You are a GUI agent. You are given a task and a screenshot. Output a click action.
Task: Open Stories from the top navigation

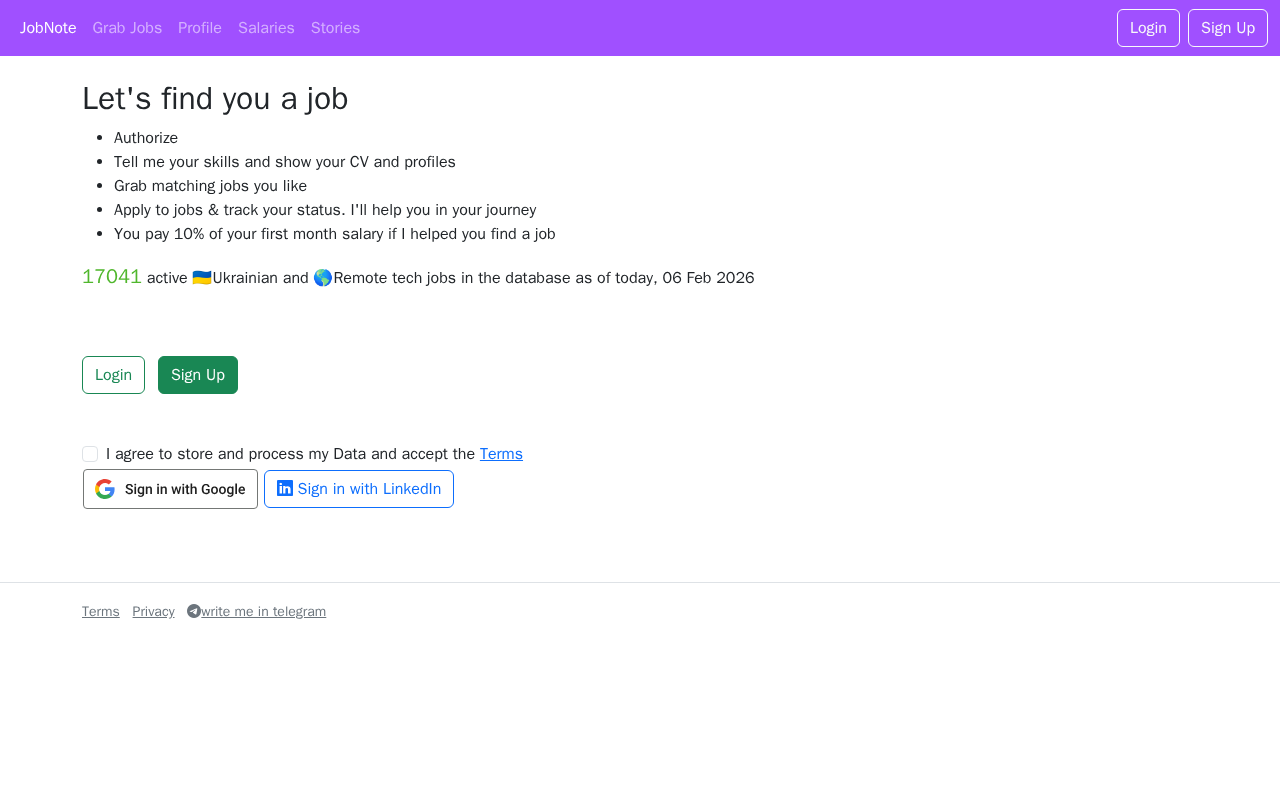335,28
